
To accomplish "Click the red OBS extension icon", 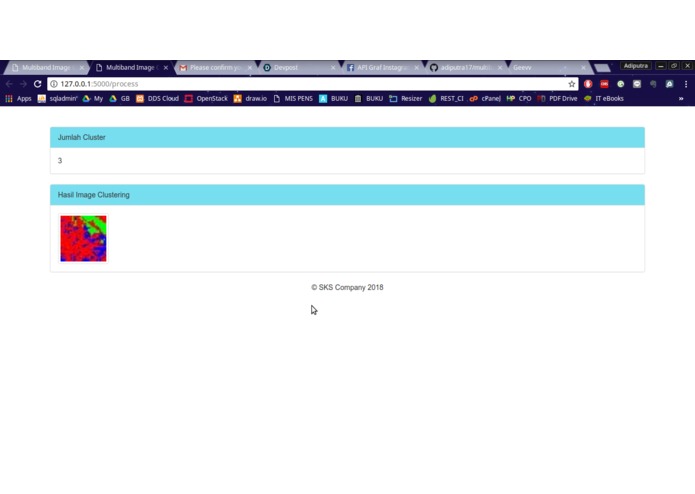I will (x=604, y=84).
